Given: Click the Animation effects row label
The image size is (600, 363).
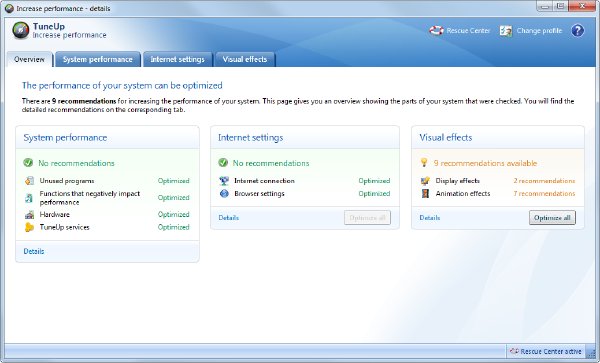Looking at the screenshot, I should [463, 194].
